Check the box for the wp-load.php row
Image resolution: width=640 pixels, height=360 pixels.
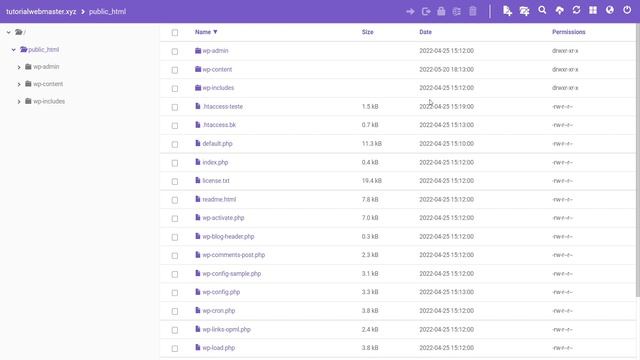click(175, 348)
